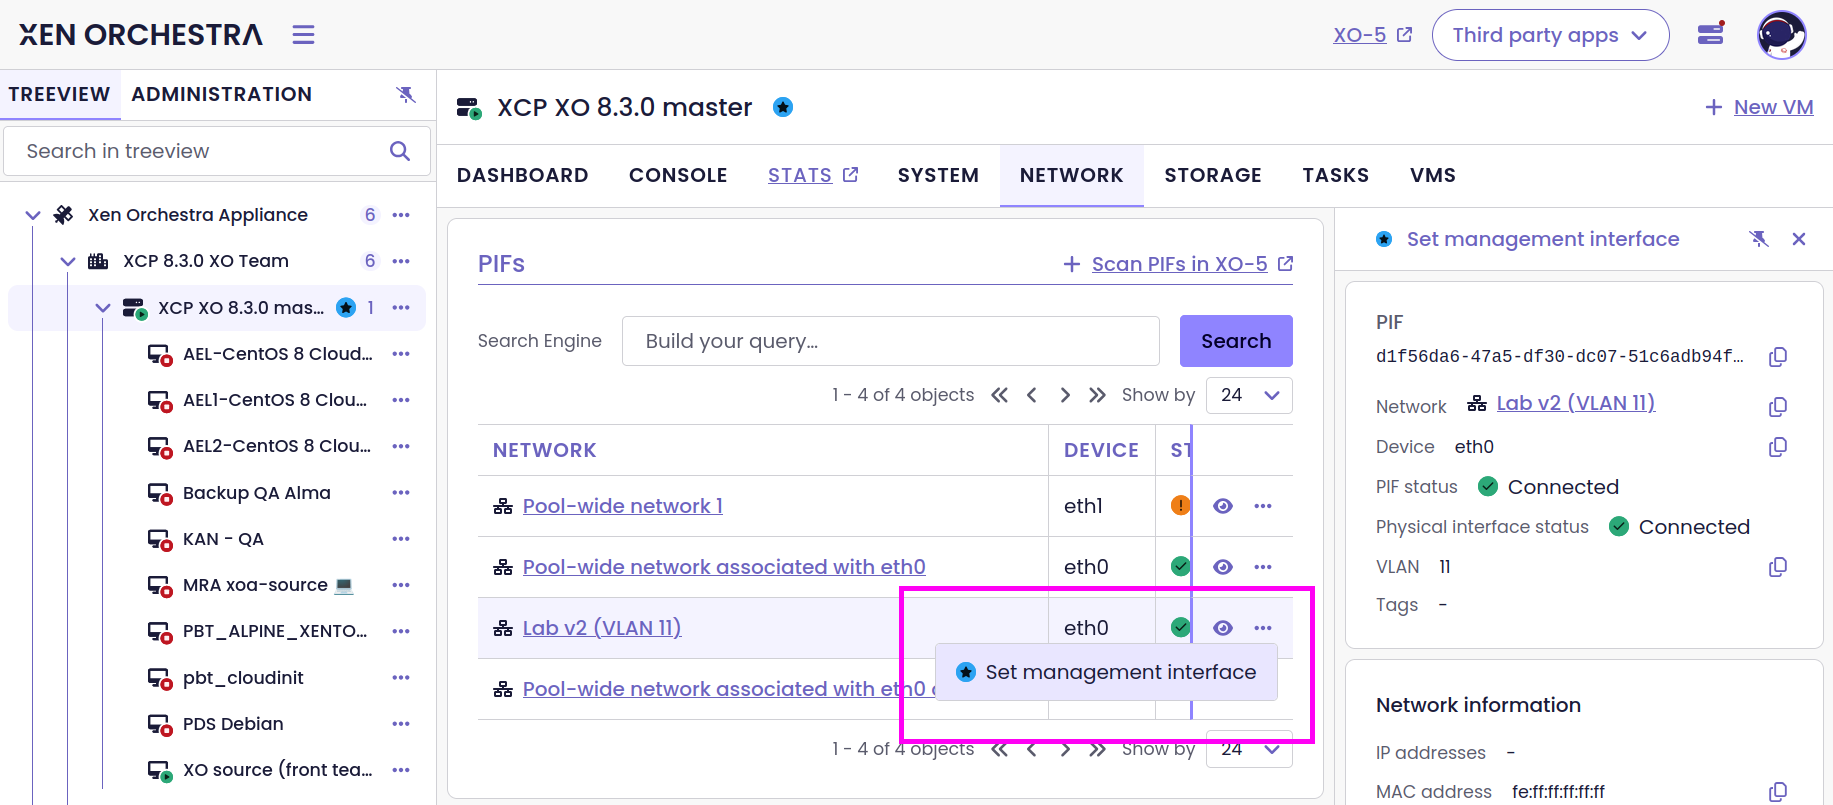
Task: Unpin the treeview sidebar
Action: [x=406, y=94]
